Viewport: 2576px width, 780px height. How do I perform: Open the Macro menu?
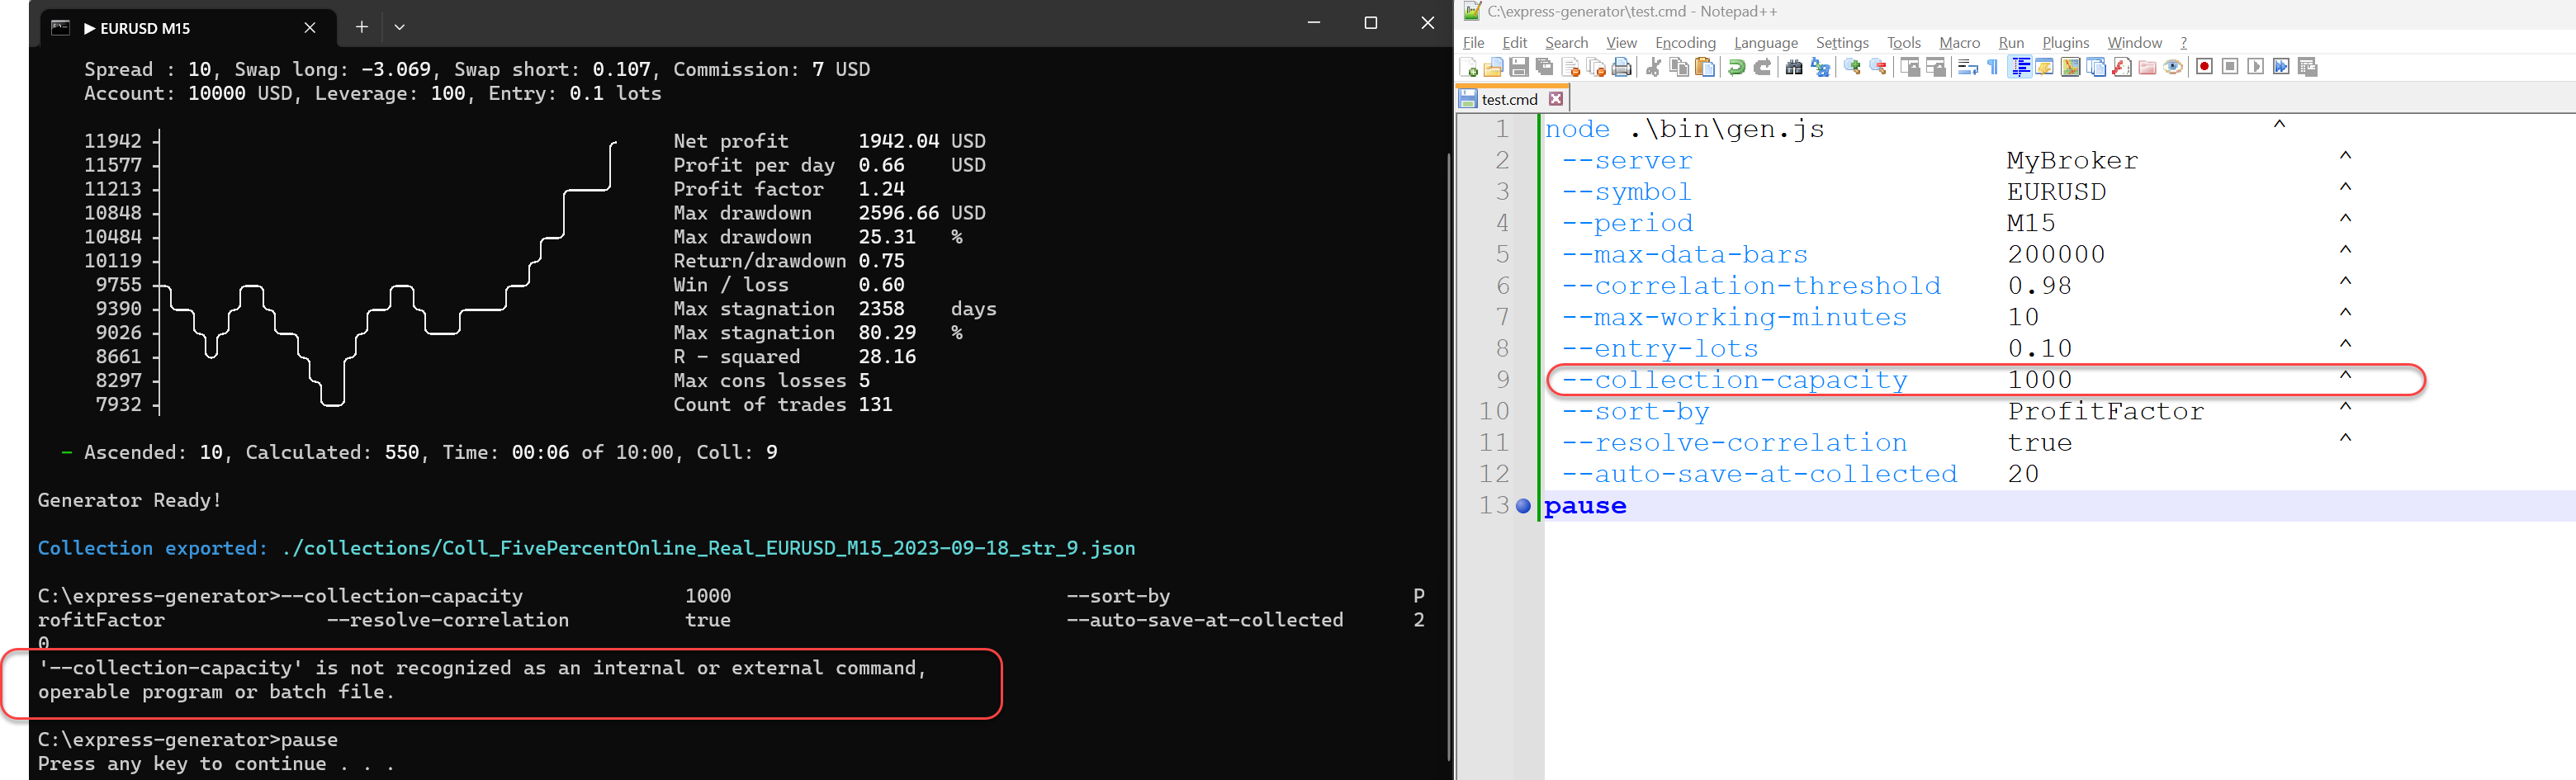pyautogui.click(x=1959, y=42)
